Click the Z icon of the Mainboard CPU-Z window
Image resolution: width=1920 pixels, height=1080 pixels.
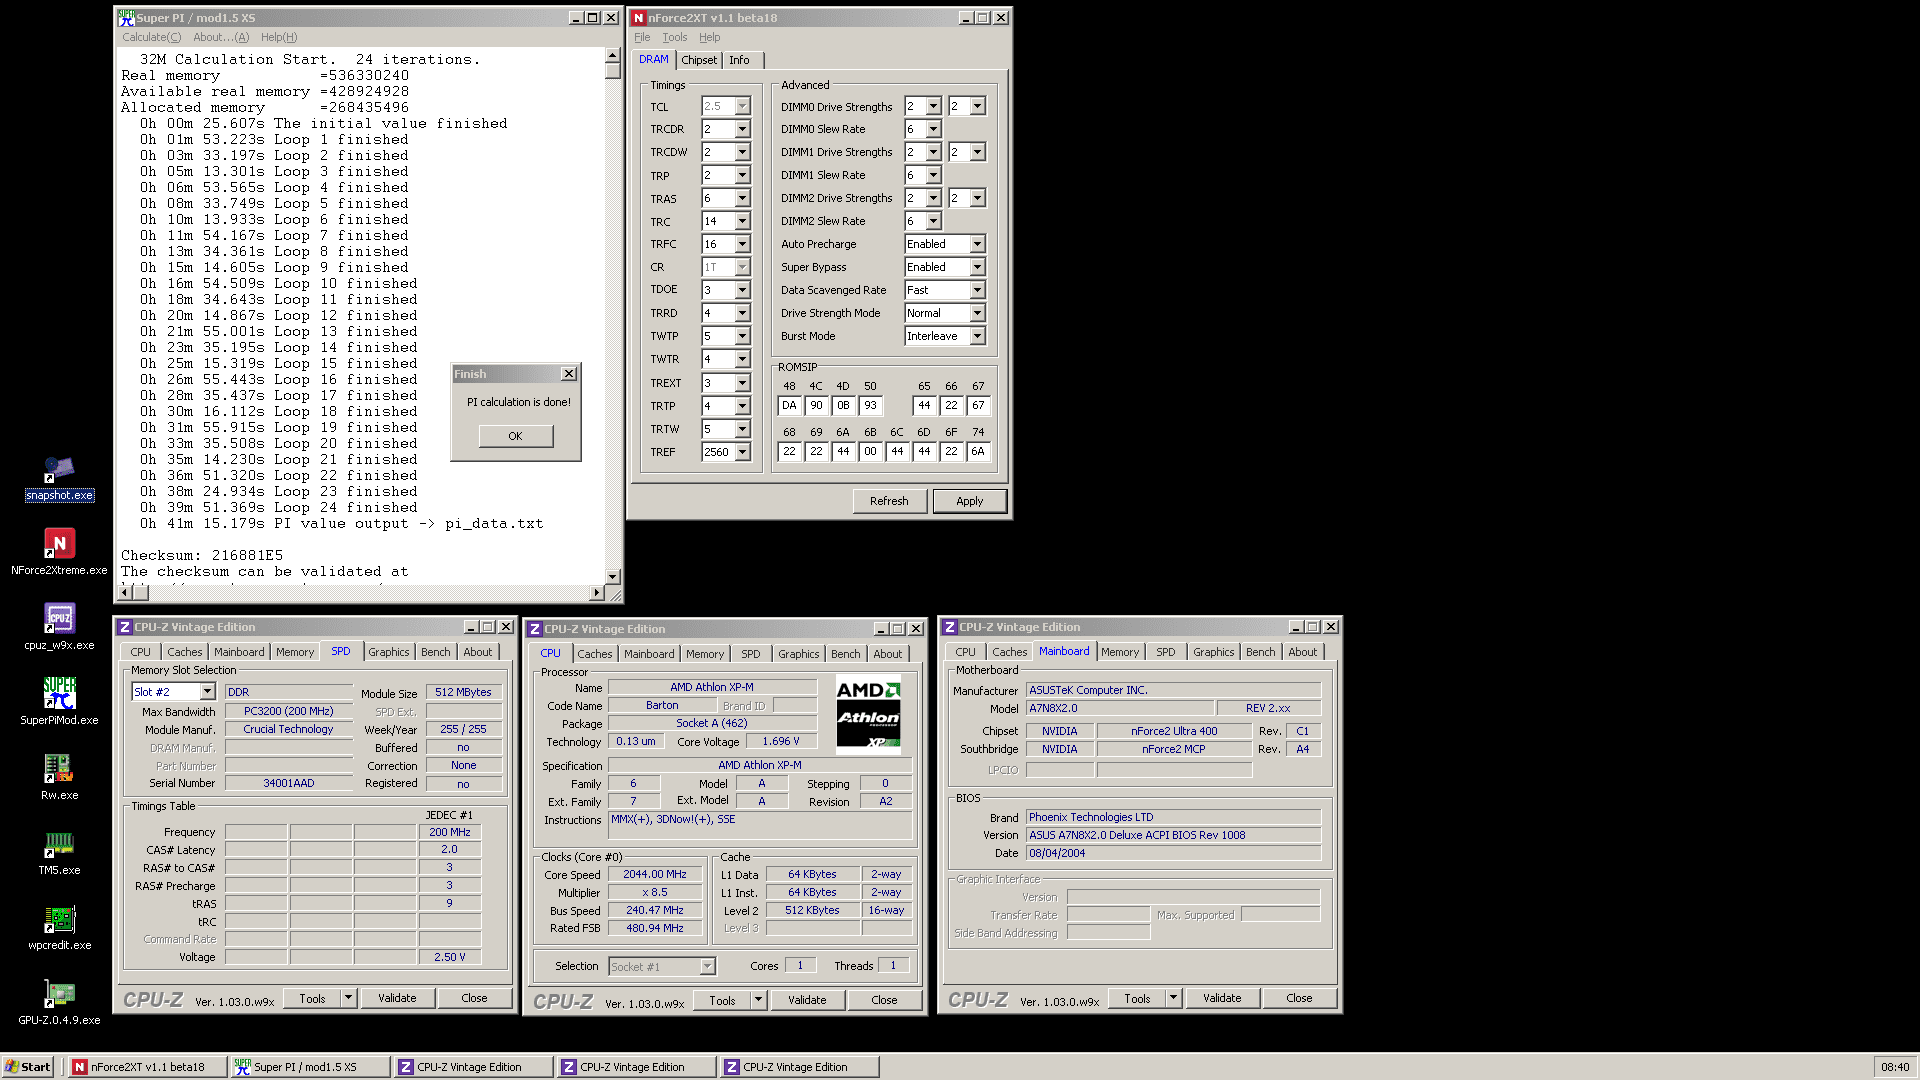(x=950, y=627)
